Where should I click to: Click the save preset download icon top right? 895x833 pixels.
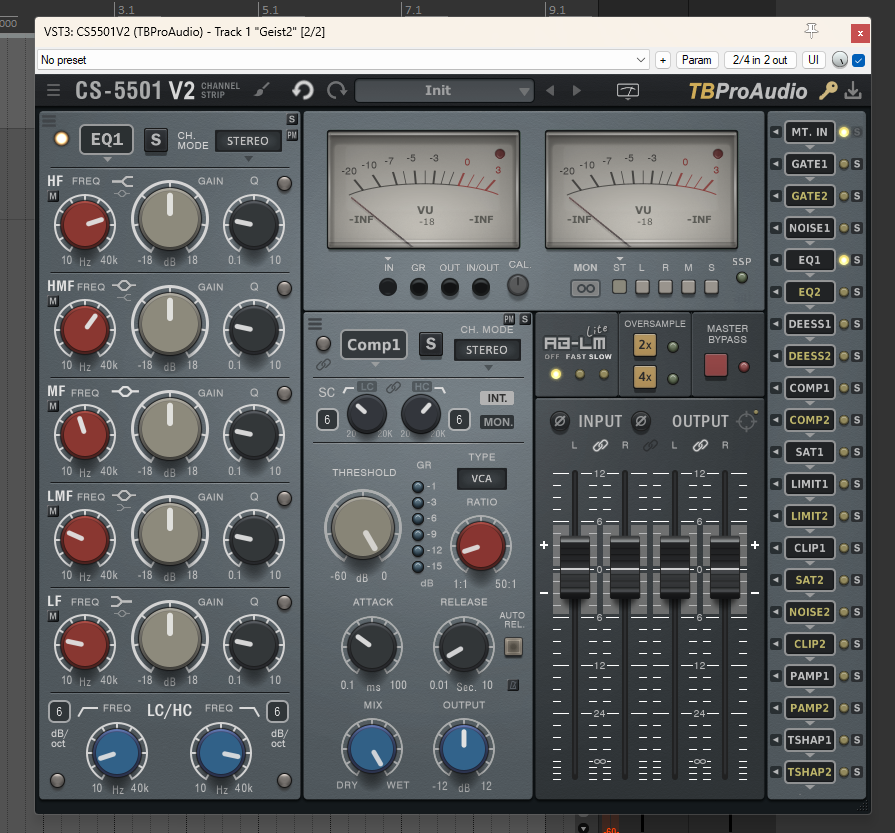851,90
